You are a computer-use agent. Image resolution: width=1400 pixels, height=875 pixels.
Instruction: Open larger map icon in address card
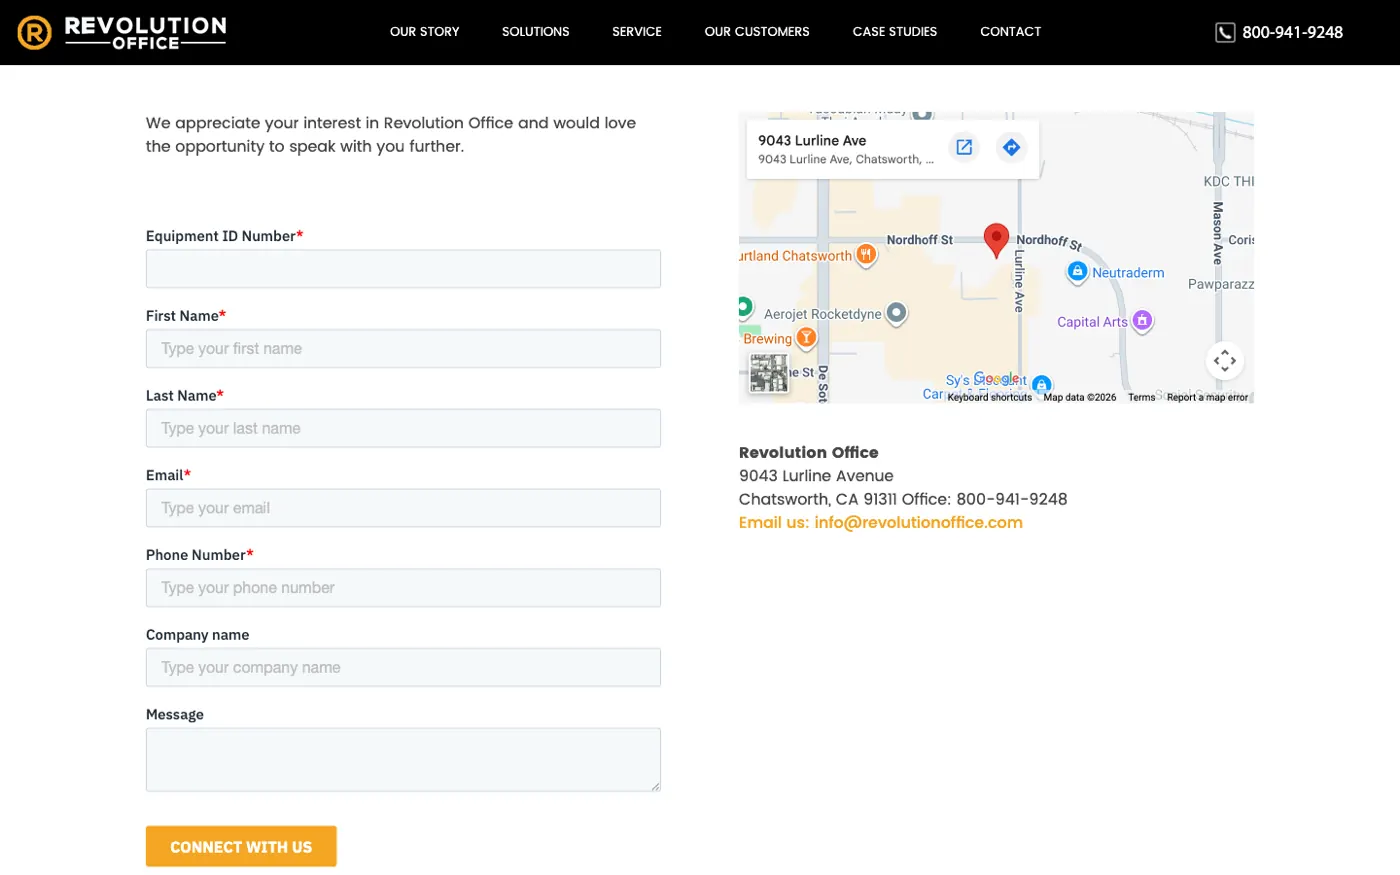click(x=964, y=148)
